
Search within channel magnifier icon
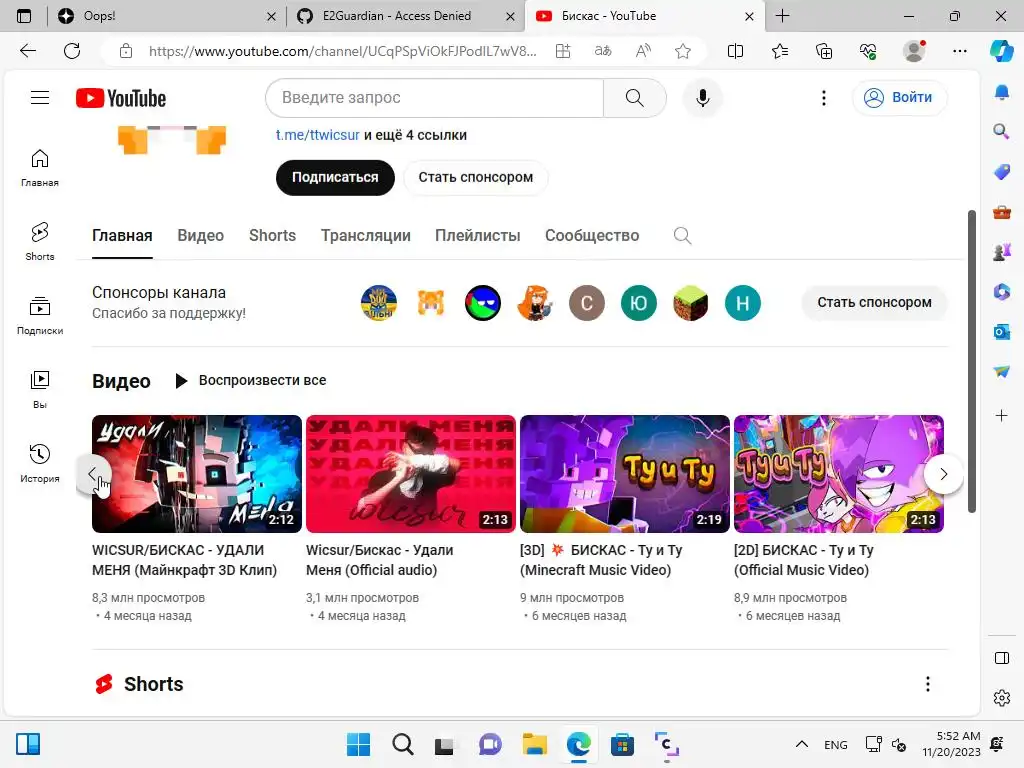[x=682, y=235]
